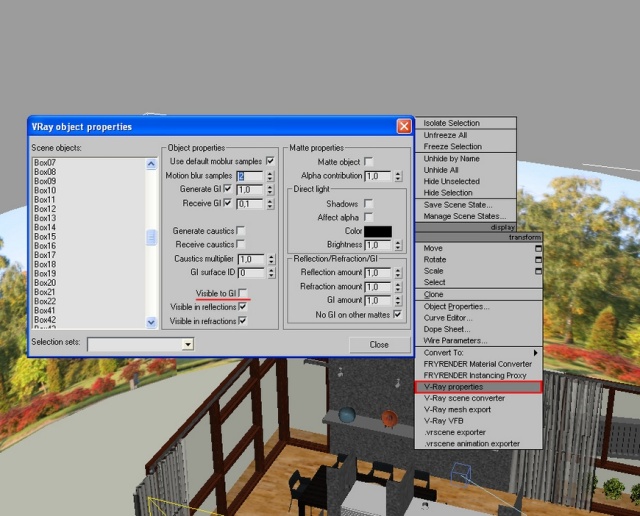Choose V-Ray mesh export entry
This screenshot has width=640, height=516.
click(x=478, y=409)
